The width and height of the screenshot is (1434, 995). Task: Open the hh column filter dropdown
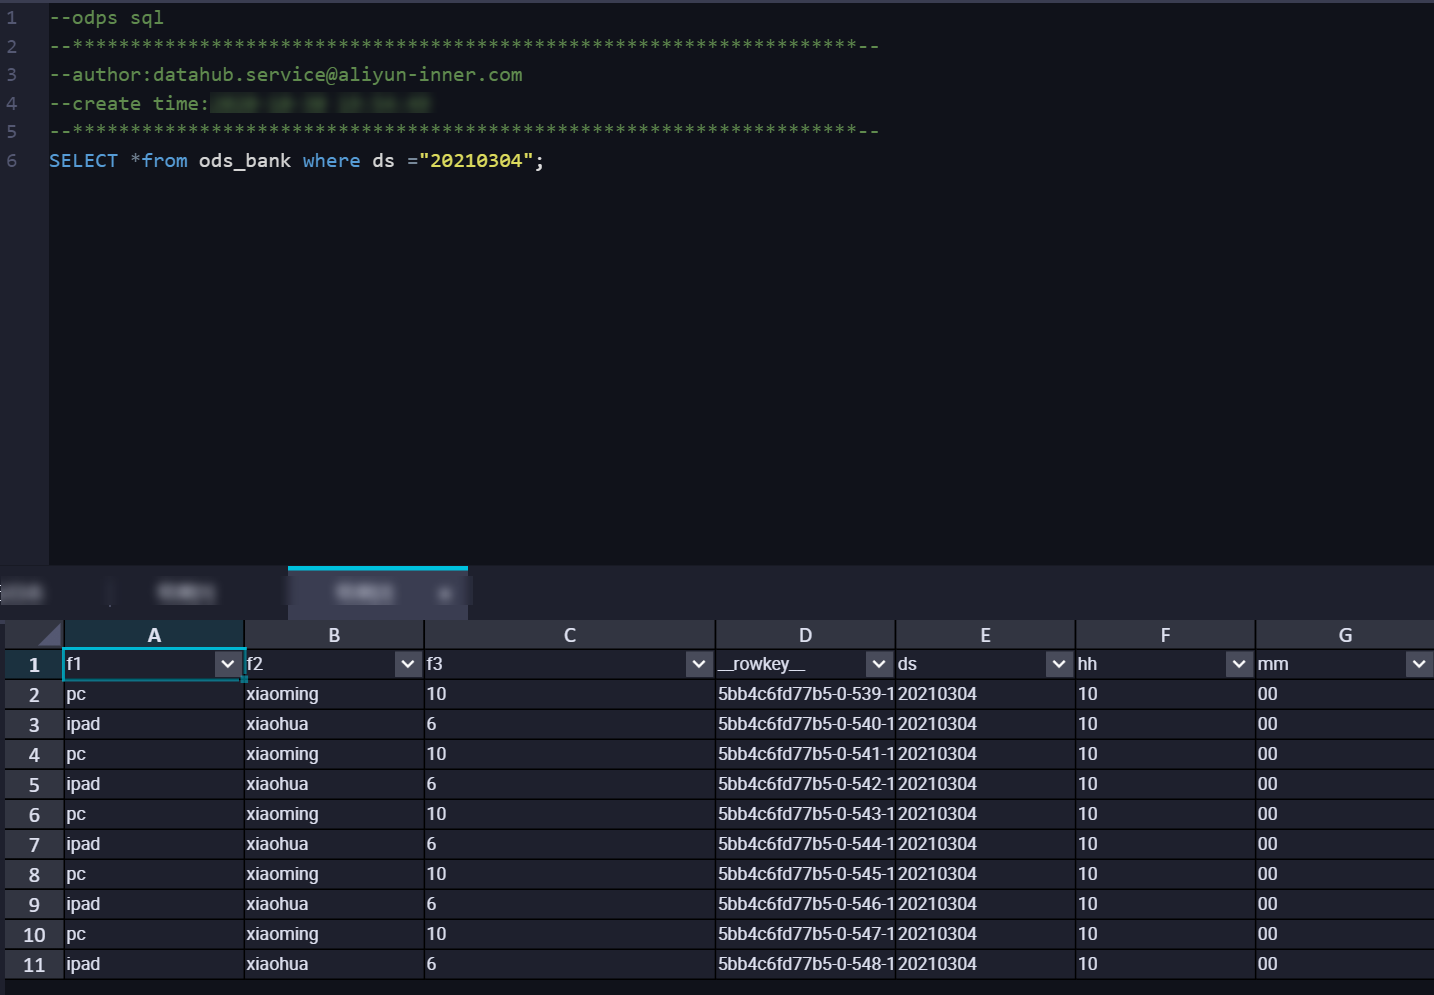(1239, 664)
